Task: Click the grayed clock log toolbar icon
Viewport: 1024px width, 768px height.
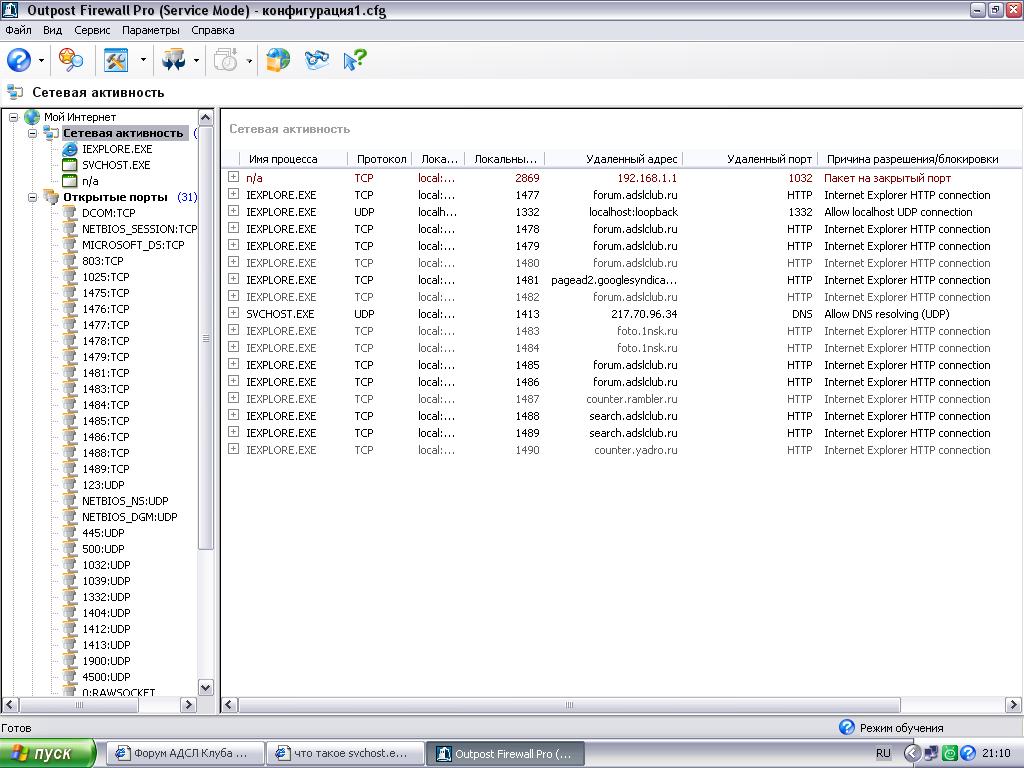Action: coord(226,60)
